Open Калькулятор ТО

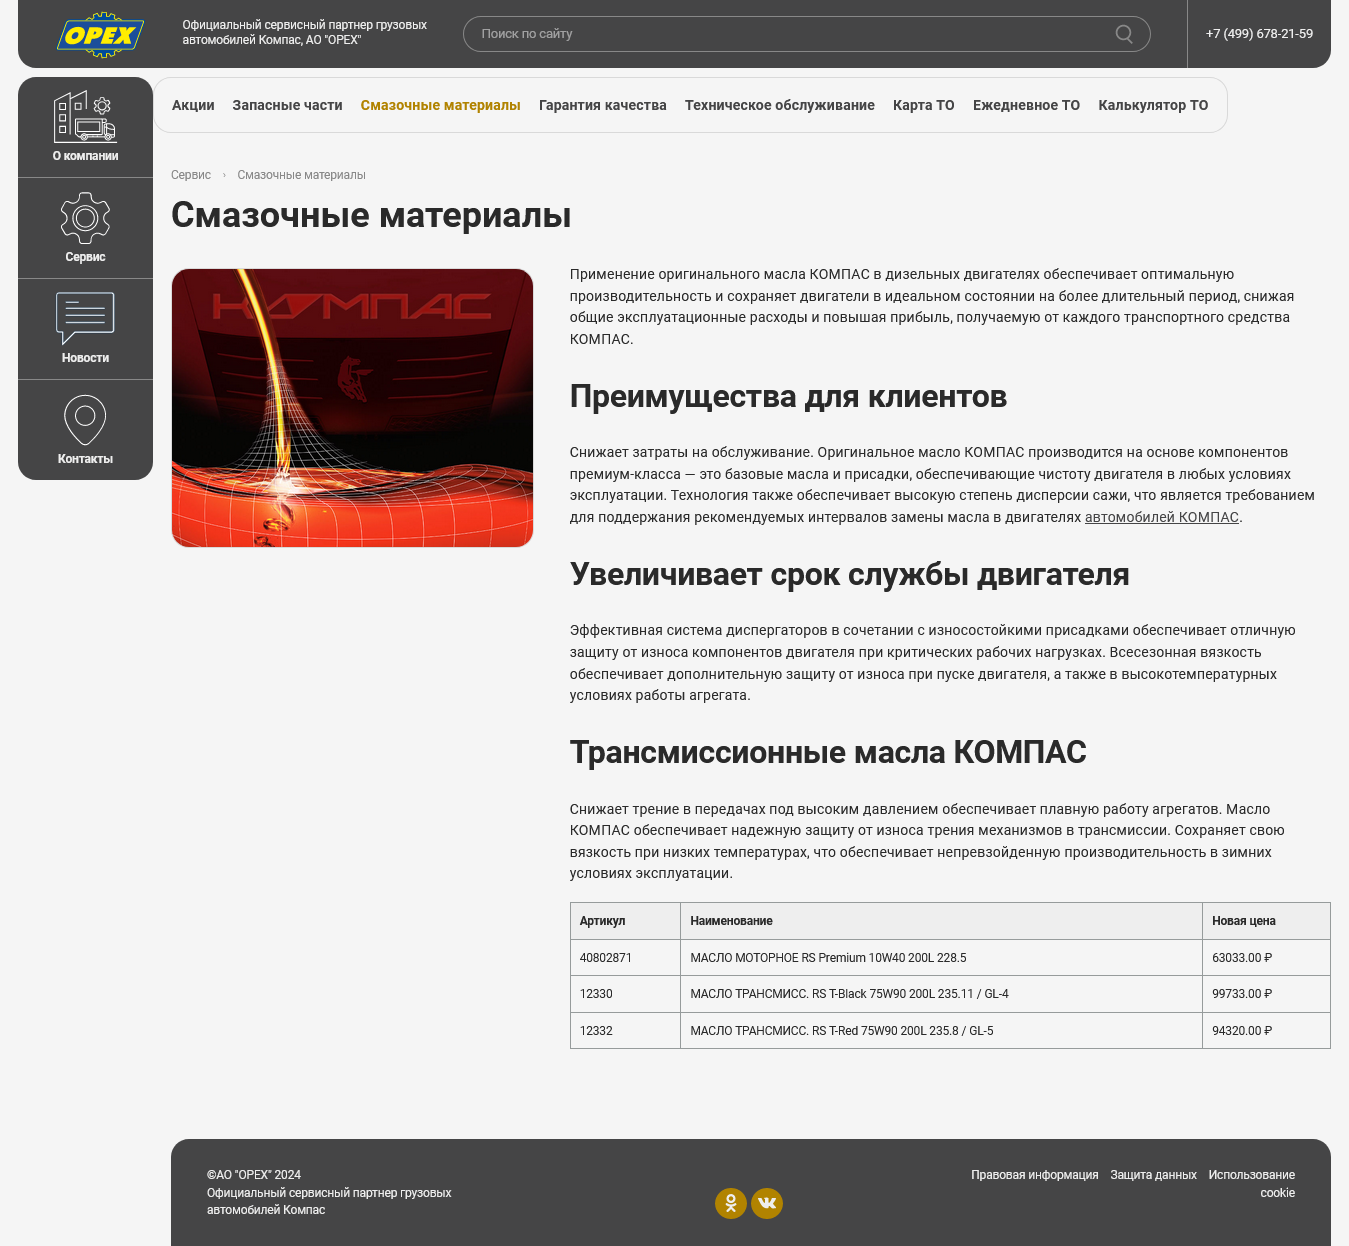pos(1152,105)
